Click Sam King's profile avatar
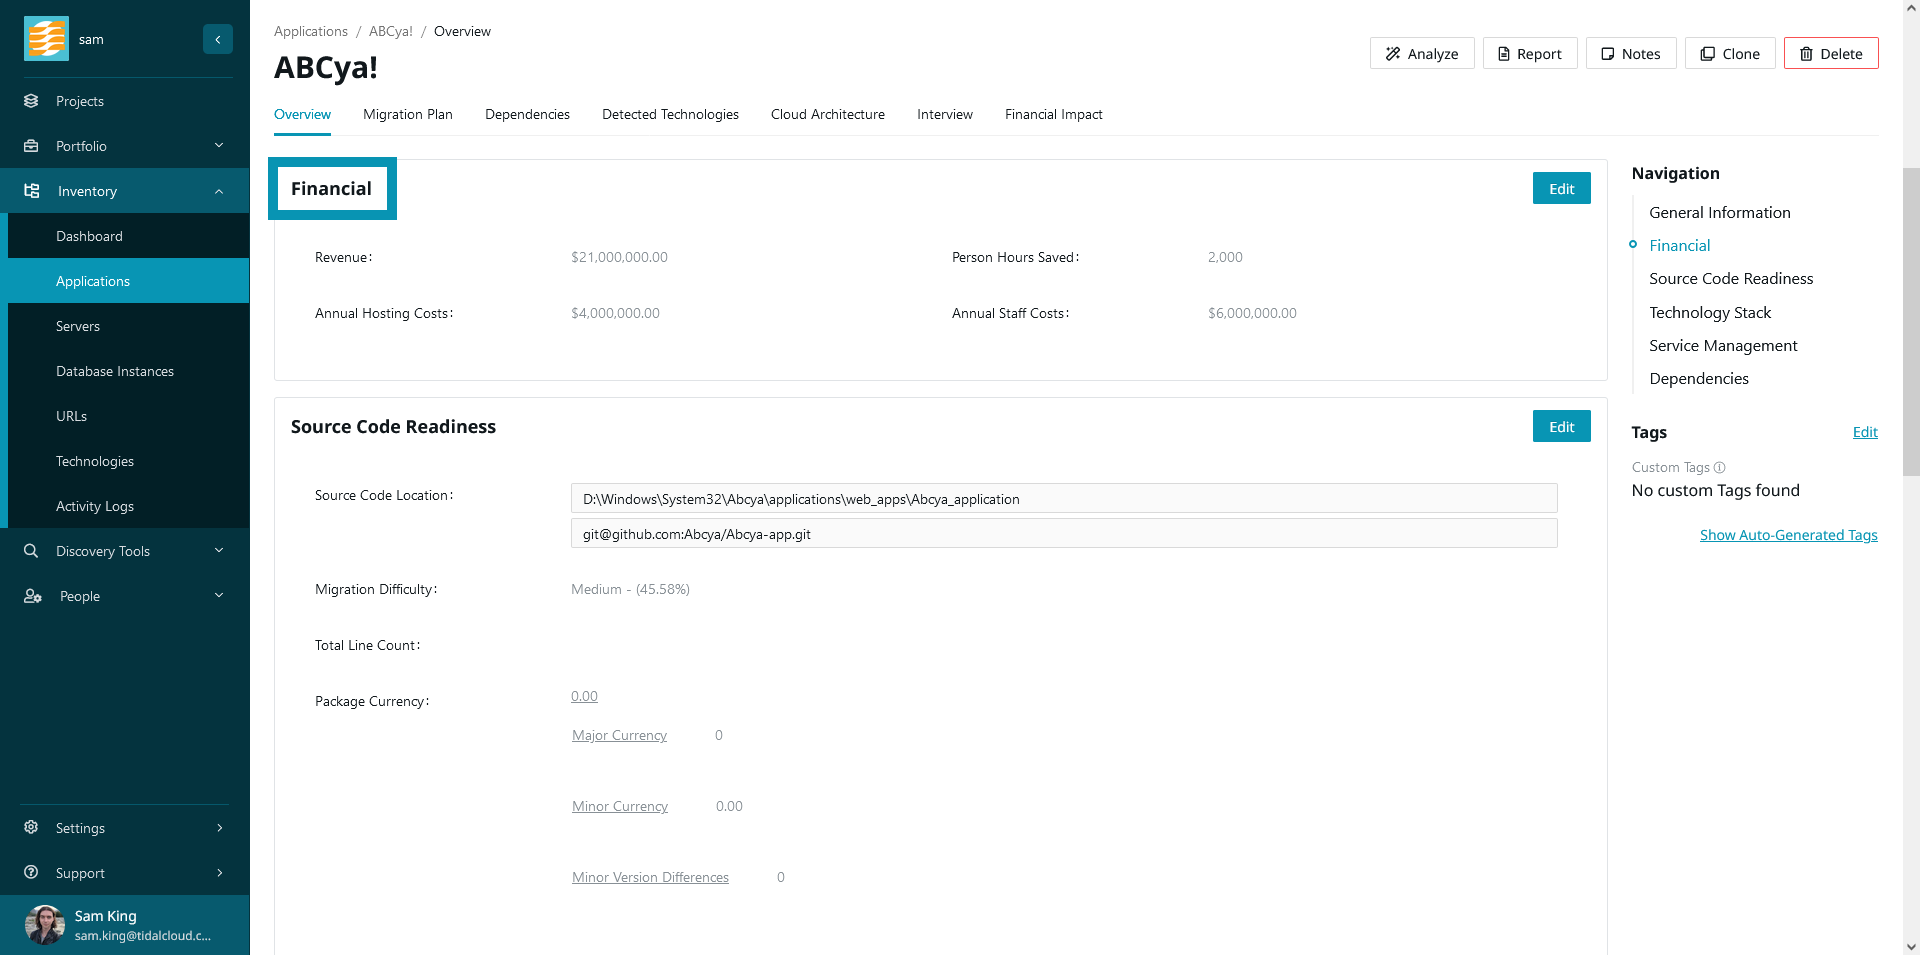This screenshot has width=1920, height=955. click(45, 925)
